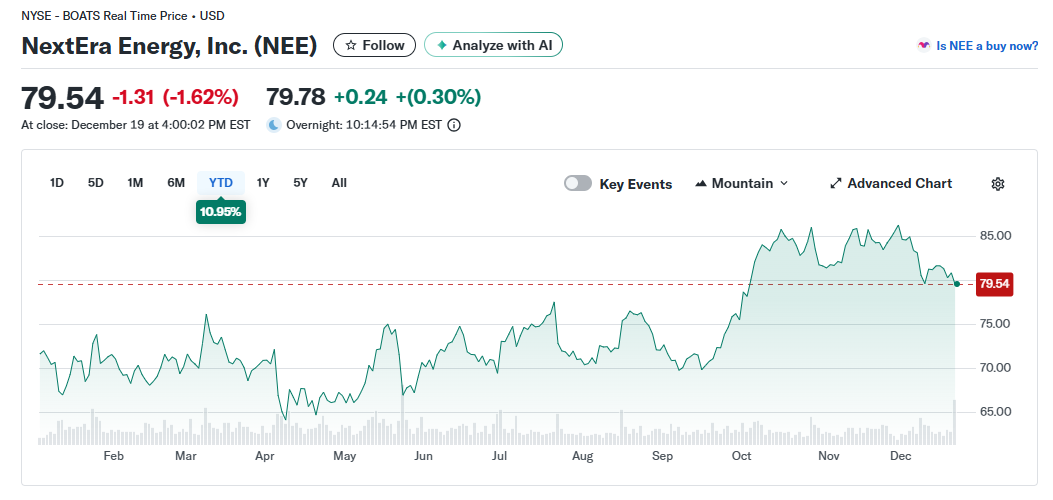The image size is (1053, 500).
Task: Show the 5Y price history
Action: (300, 183)
